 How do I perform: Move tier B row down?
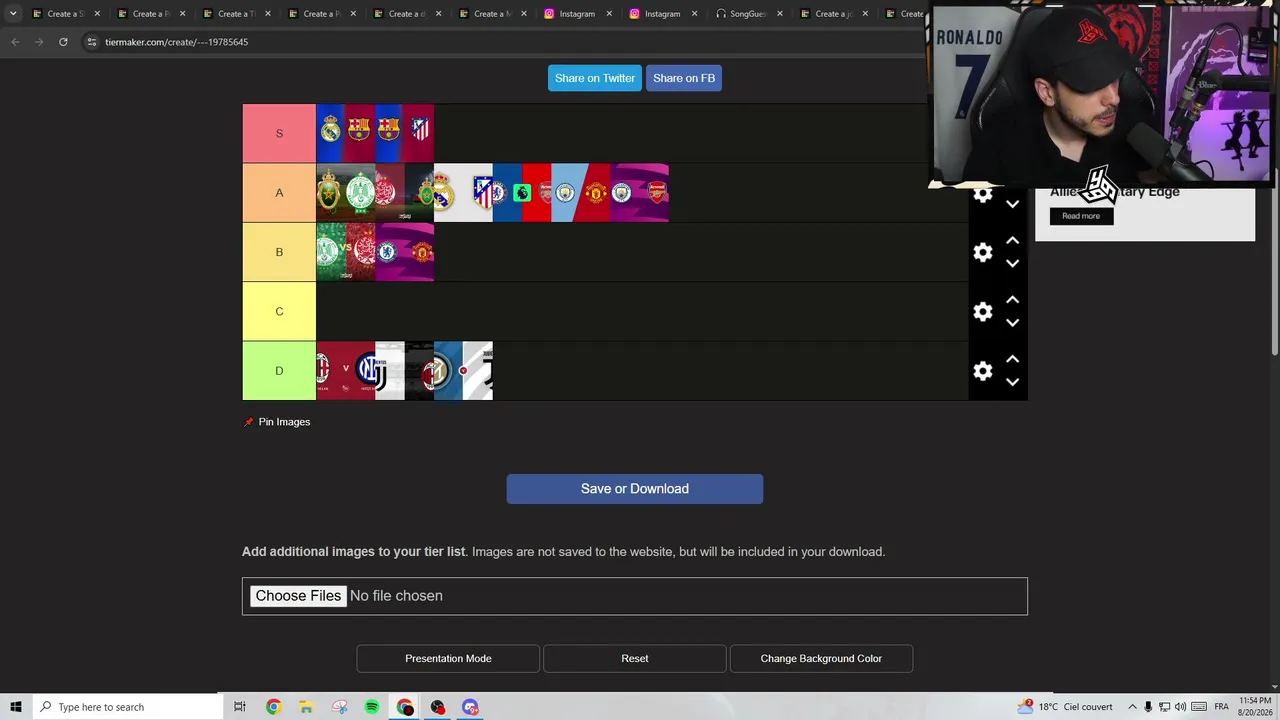pyautogui.click(x=1012, y=264)
